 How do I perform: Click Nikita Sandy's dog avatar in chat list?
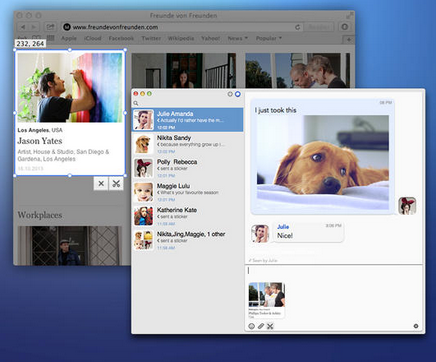144,144
